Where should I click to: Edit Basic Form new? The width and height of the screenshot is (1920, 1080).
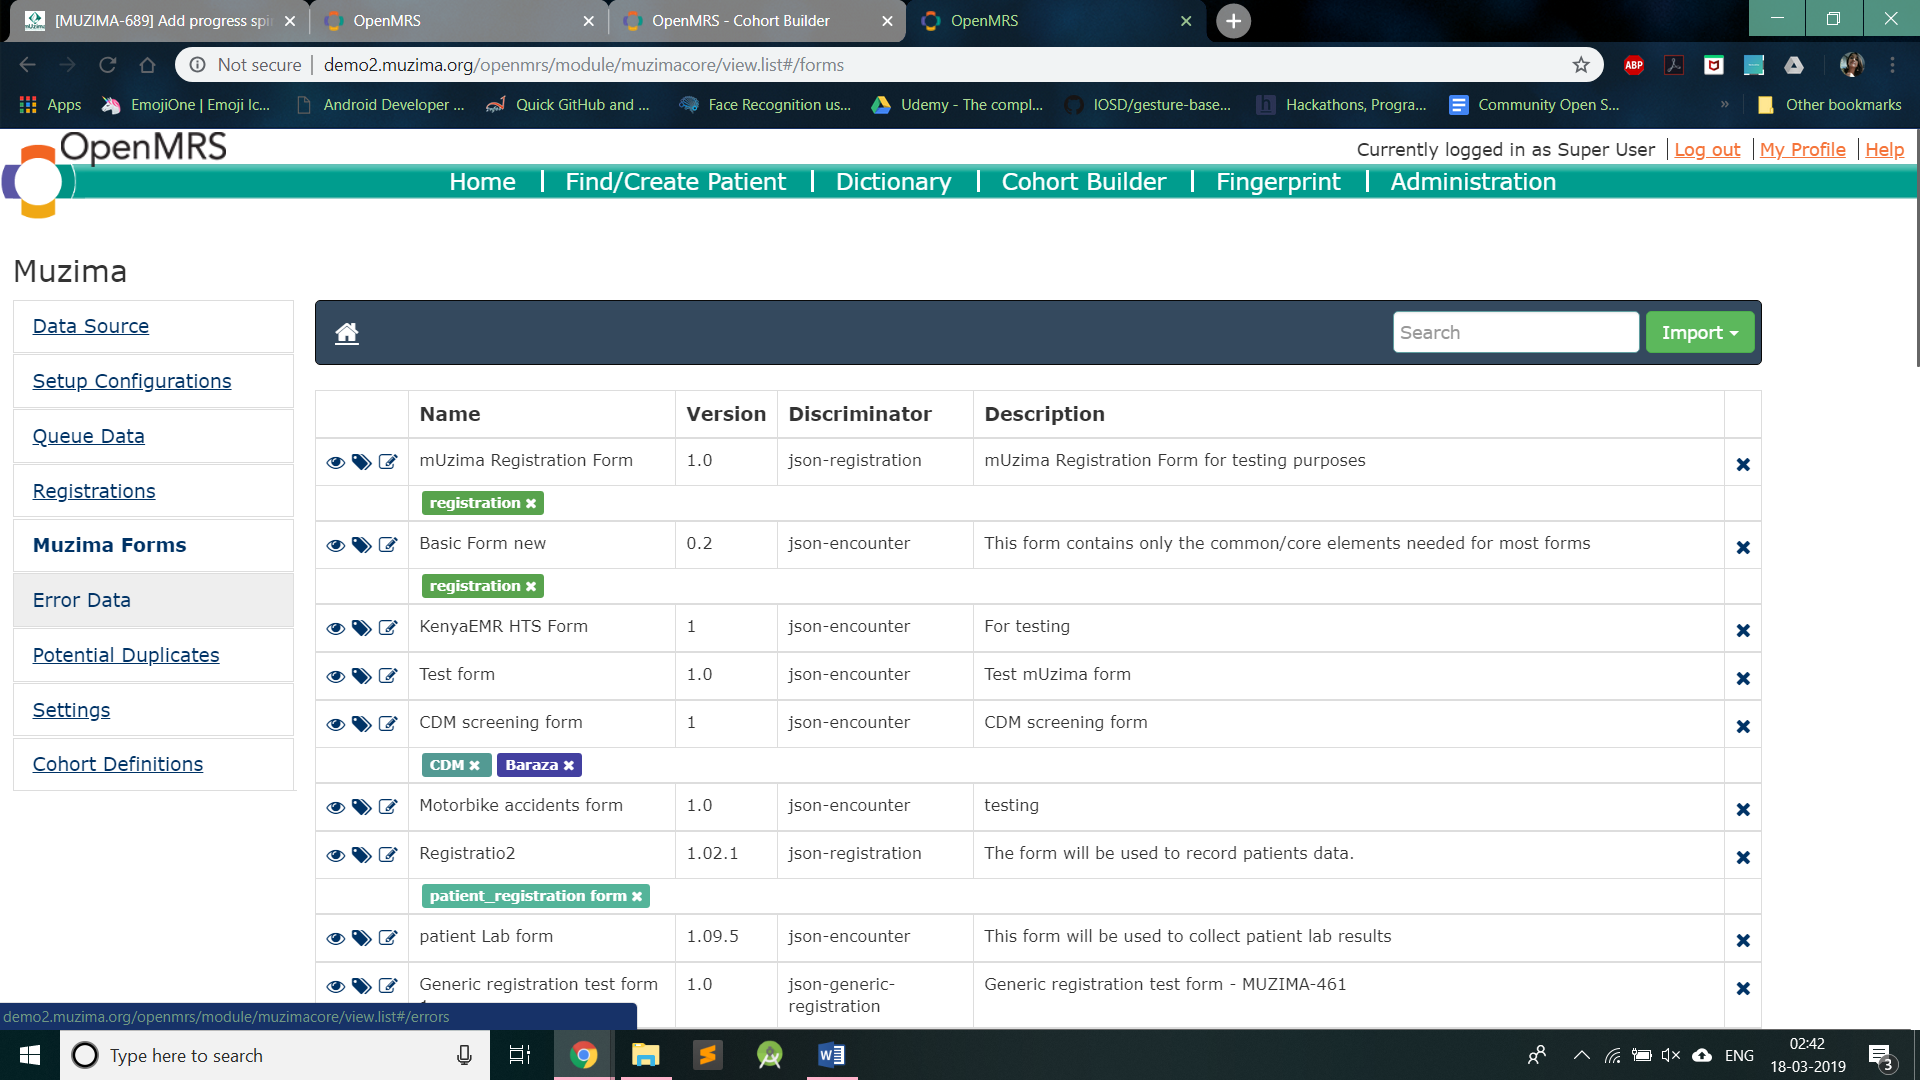click(388, 544)
